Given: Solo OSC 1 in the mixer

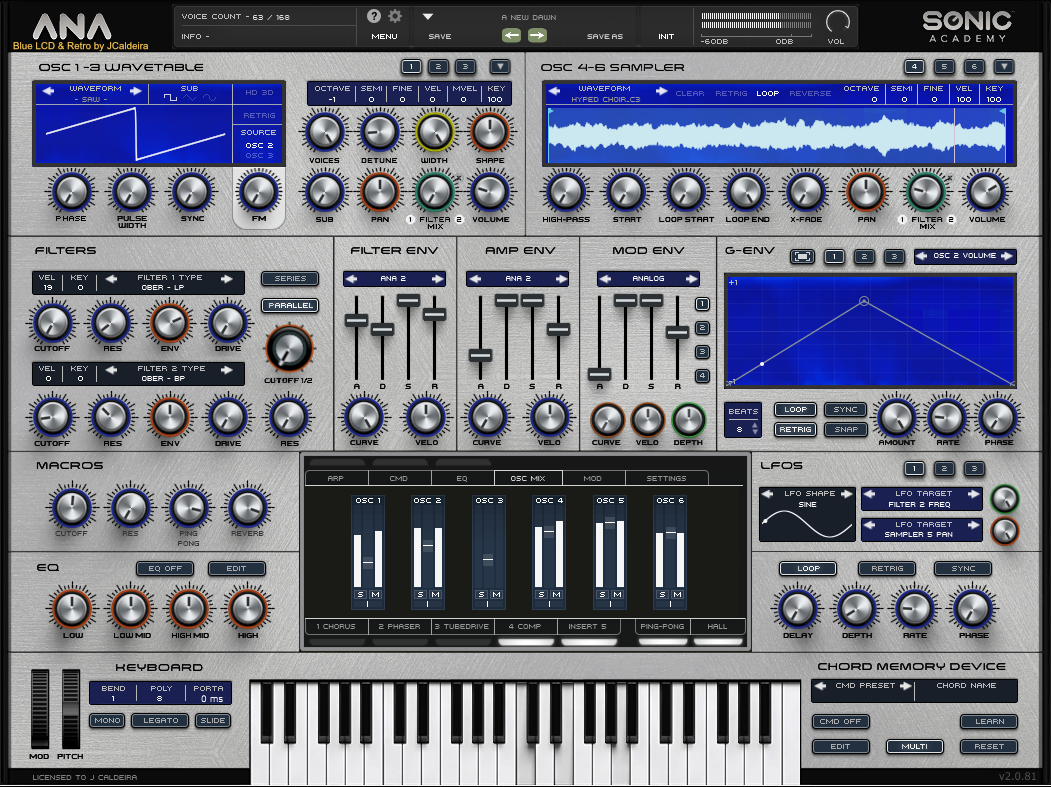Looking at the screenshot, I should pos(361,595).
